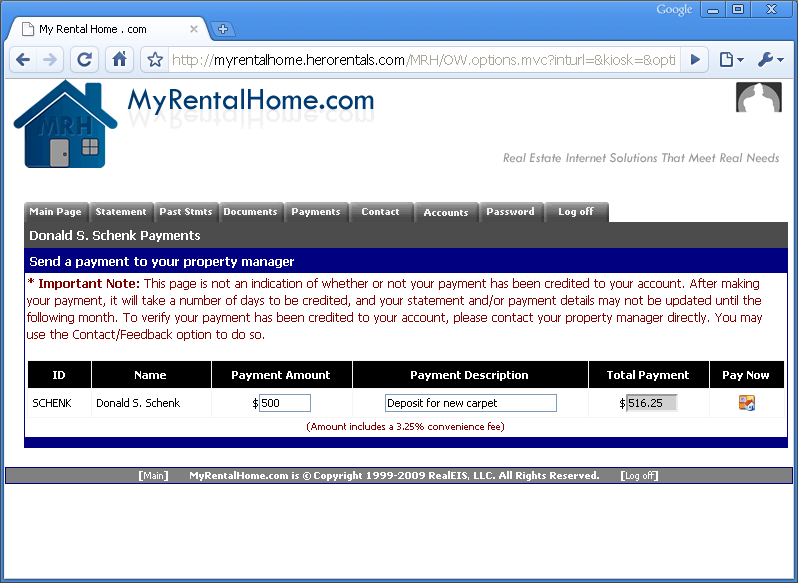
Task: Click the browser address bar URL
Action: [423, 60]
